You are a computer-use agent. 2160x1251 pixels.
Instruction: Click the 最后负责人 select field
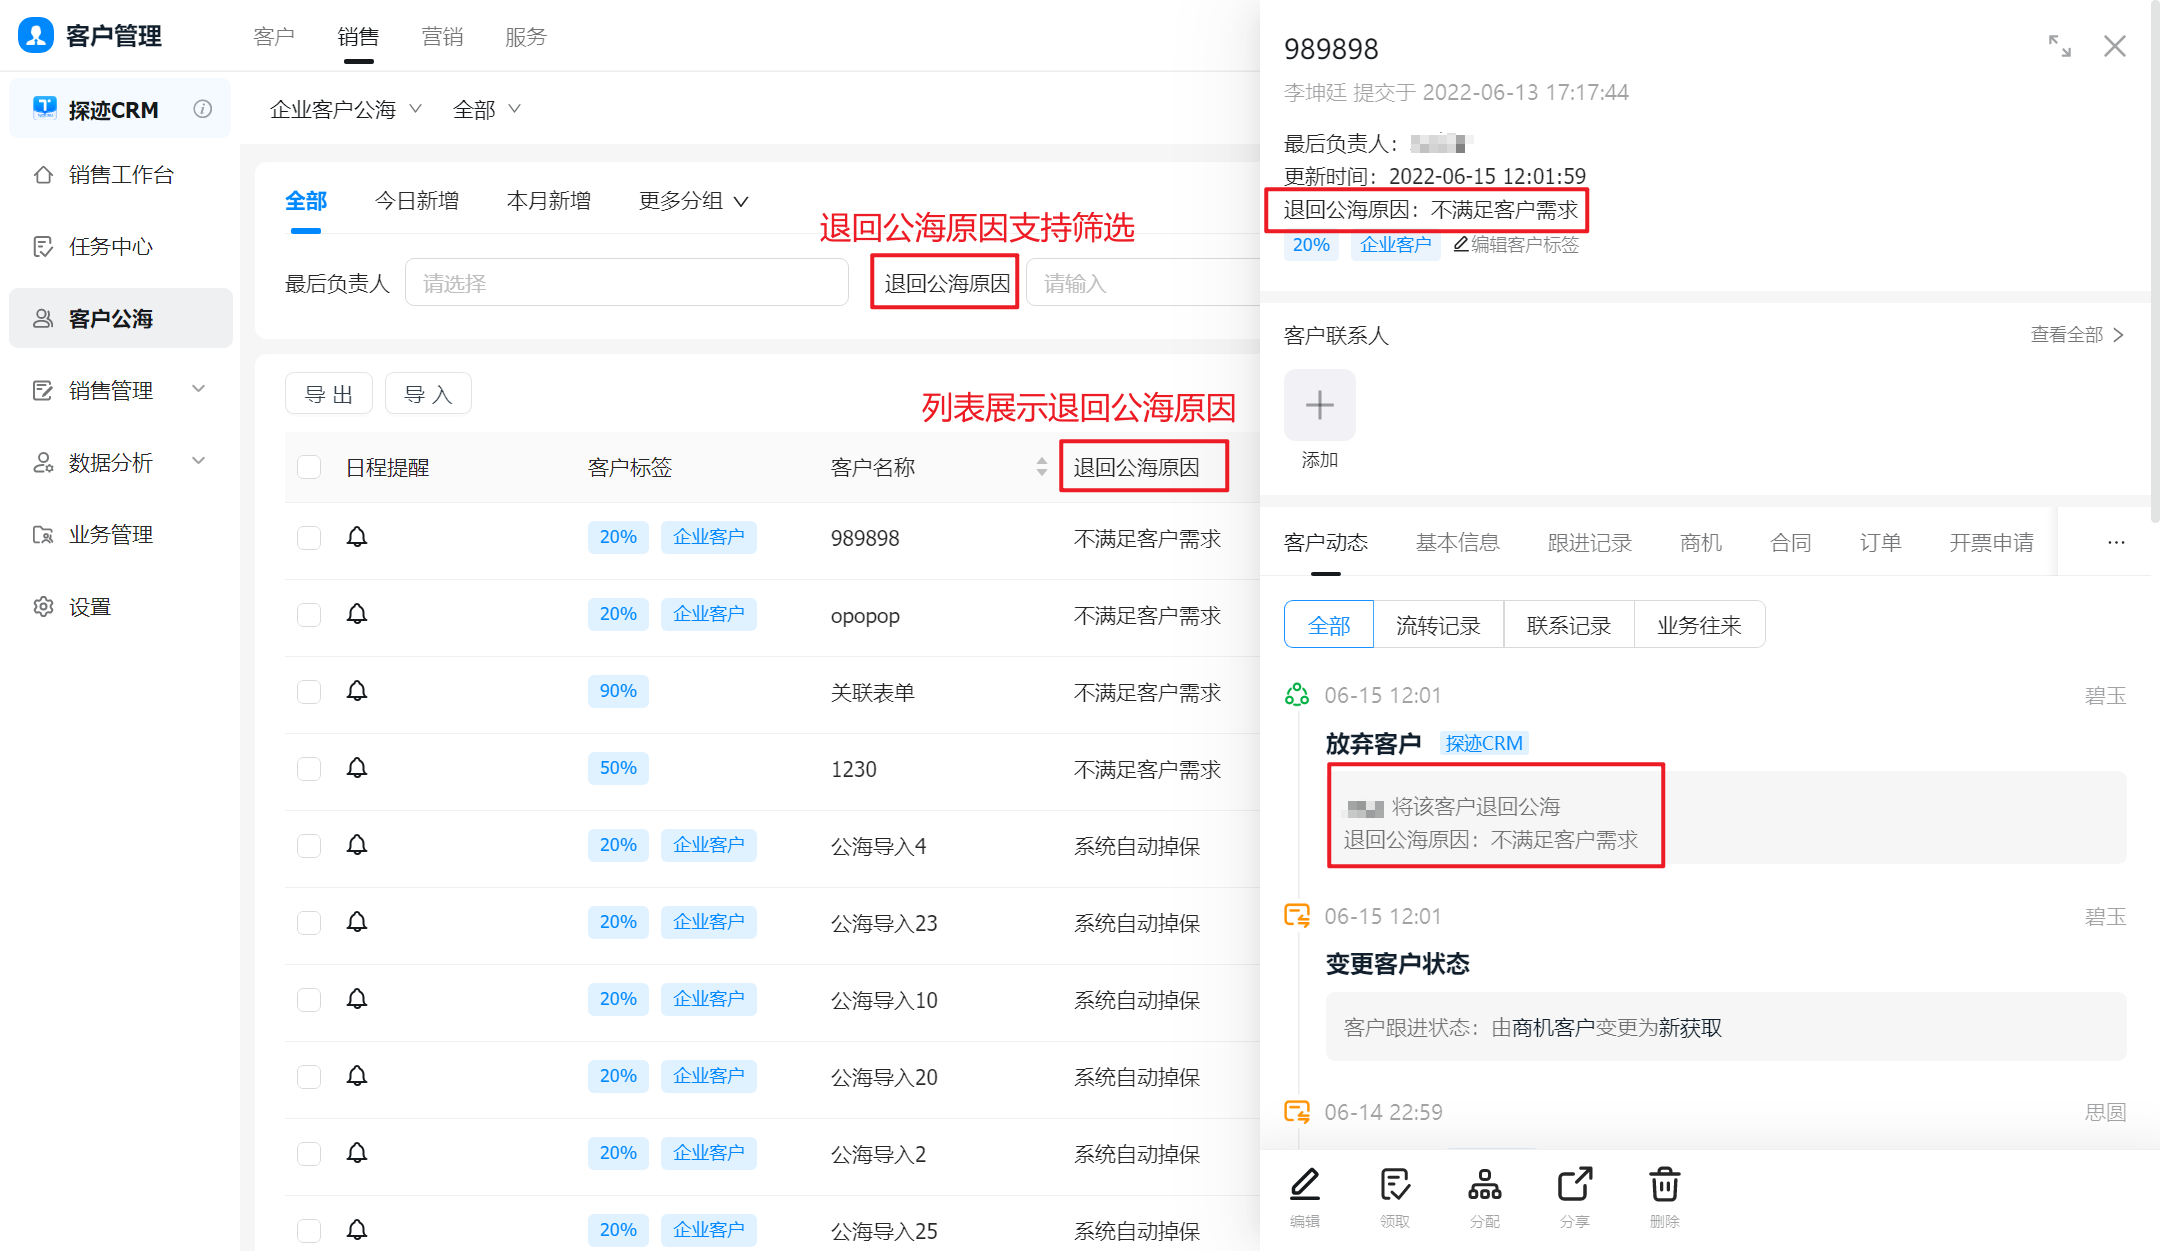click(x=626, y=283)
